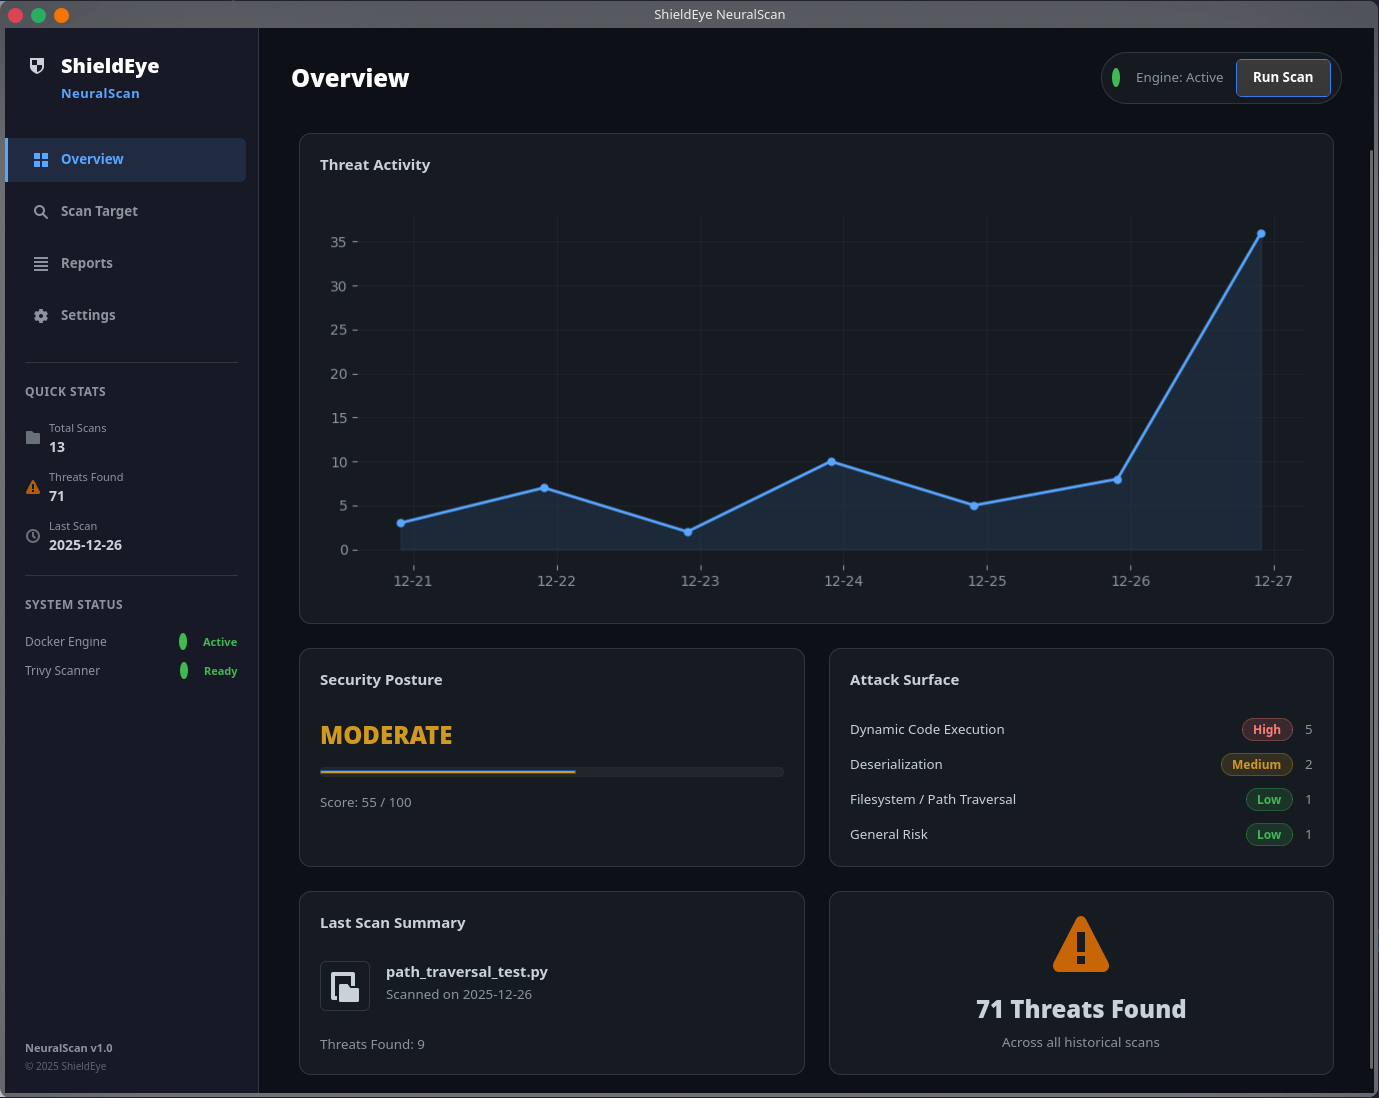Image resolution: width=1379 pixels, height=1098 pixels.
Task: Click the green maximize window button
Action: (38, 15)
